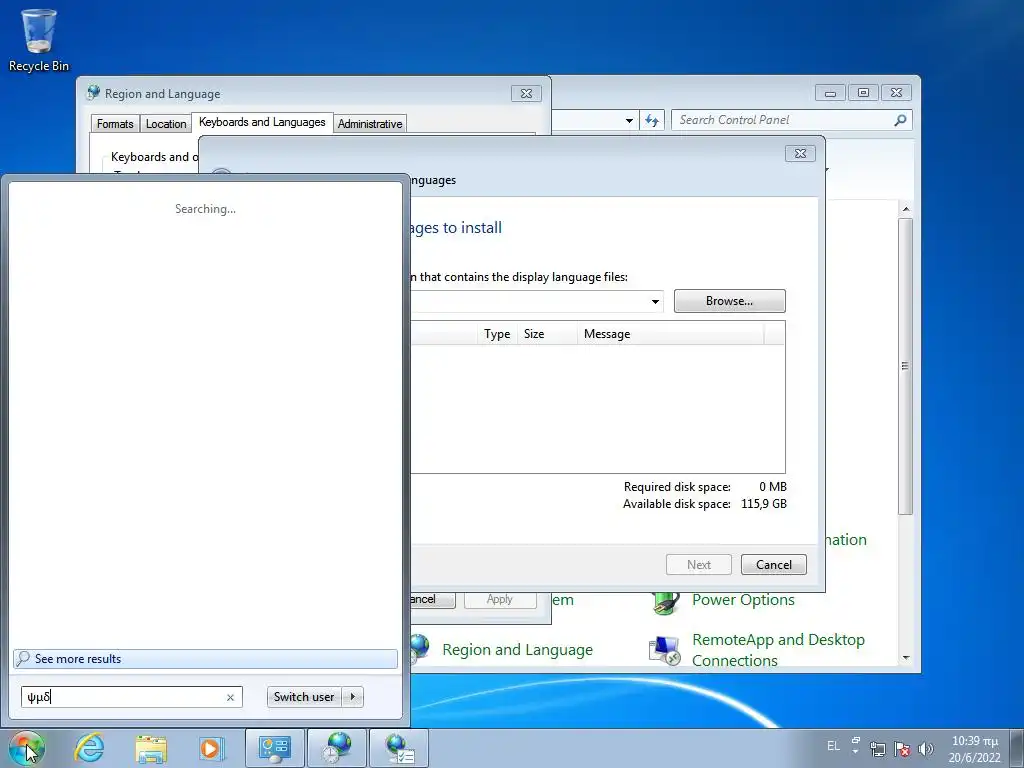Image resolution: width=1024 pixels, height=768 pixels.
Task: Click the Cancel button in the install wizard
Action: coord(774,565)
